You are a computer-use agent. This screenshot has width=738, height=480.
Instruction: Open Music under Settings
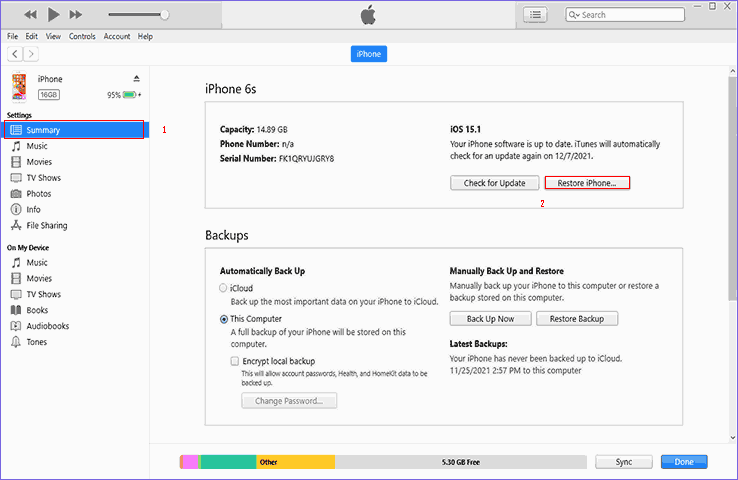(37, 146)
